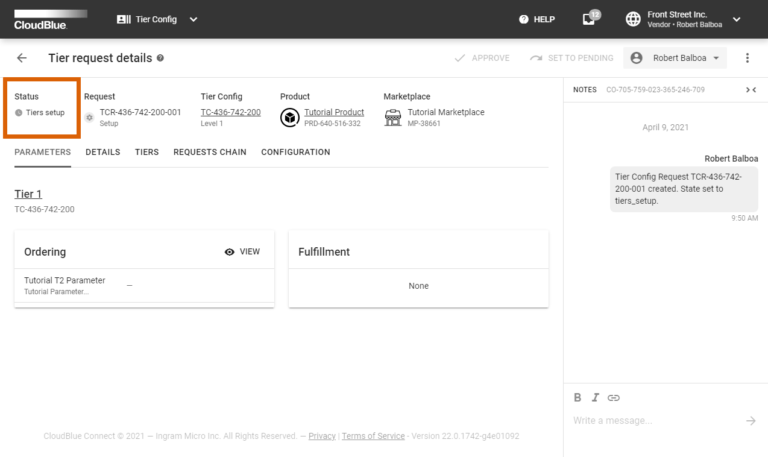Image resolution: width=768 pixels, height=457 pixels.
Task: Open notifications with the 12 badge
Action: (590, 18)
